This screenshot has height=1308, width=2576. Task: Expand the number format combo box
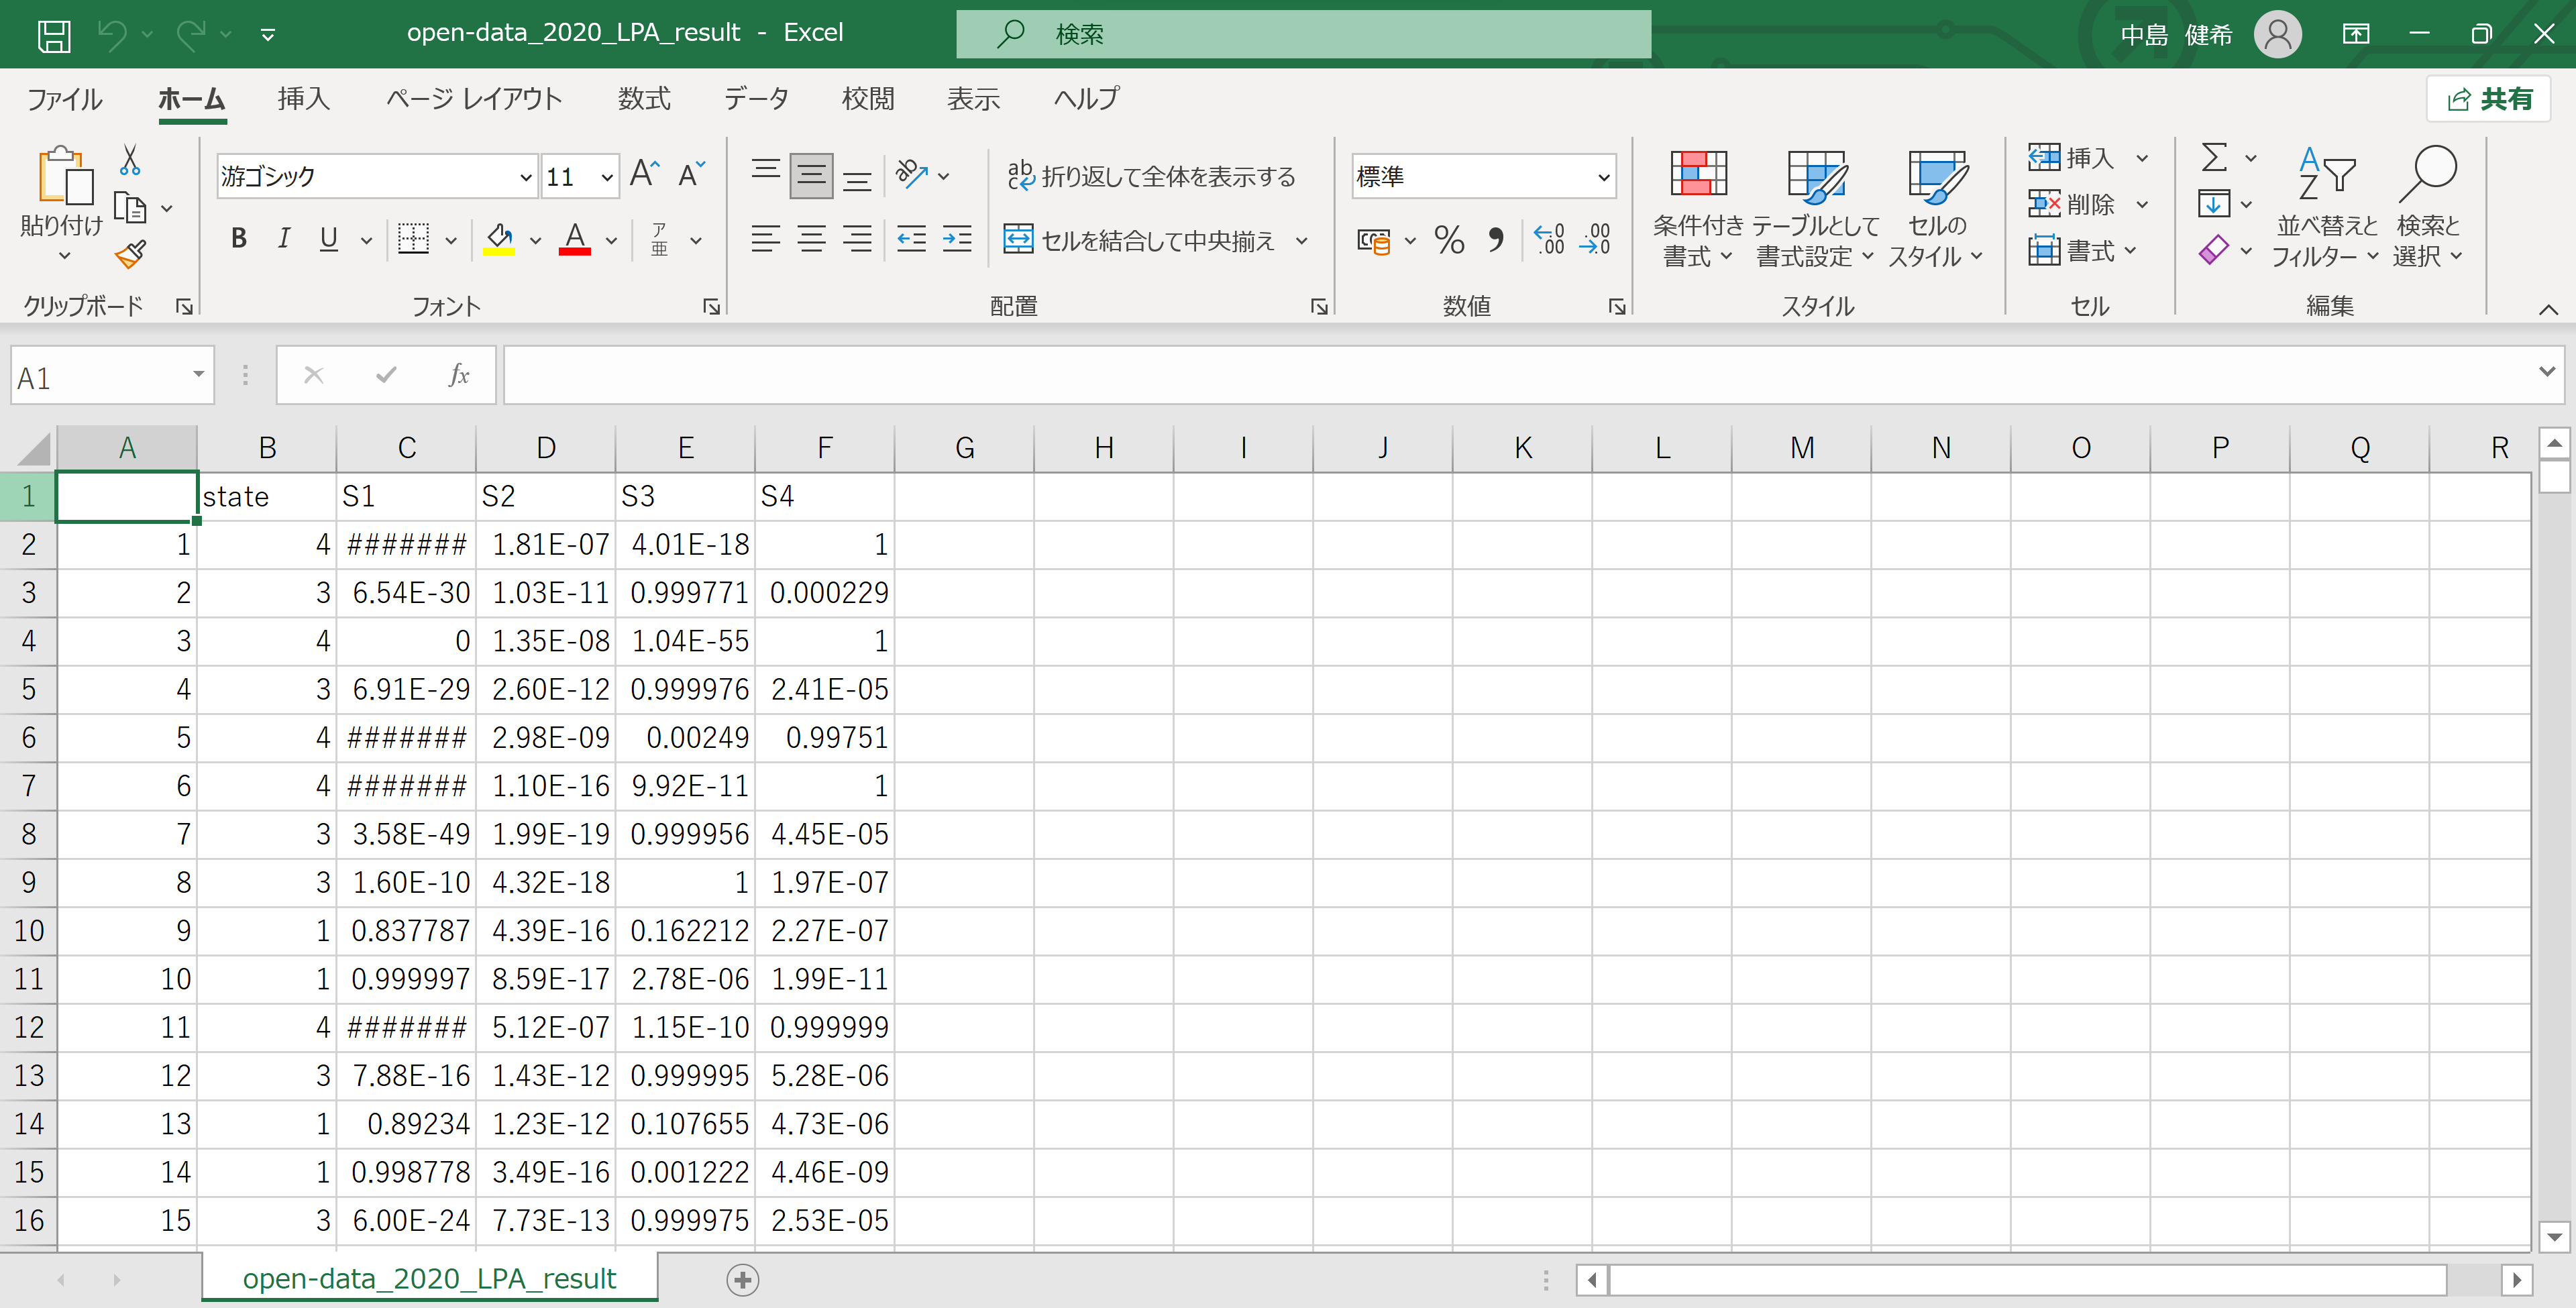[1603, 177]
